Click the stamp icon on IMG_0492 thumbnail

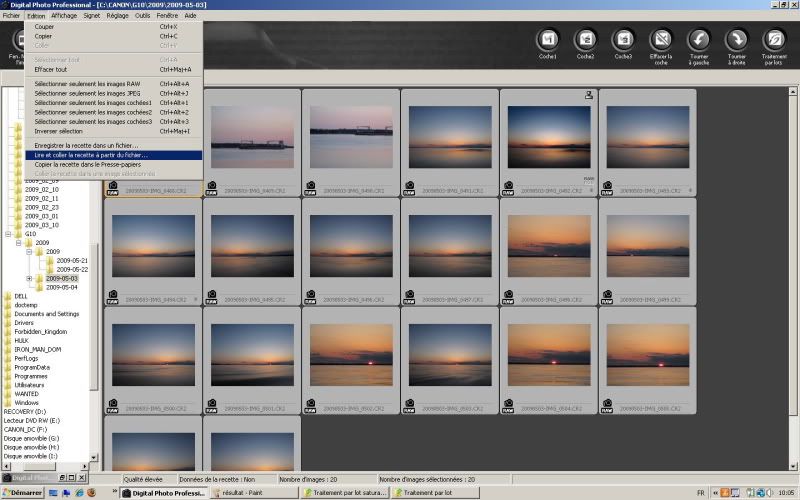click(x=589, y=95)
